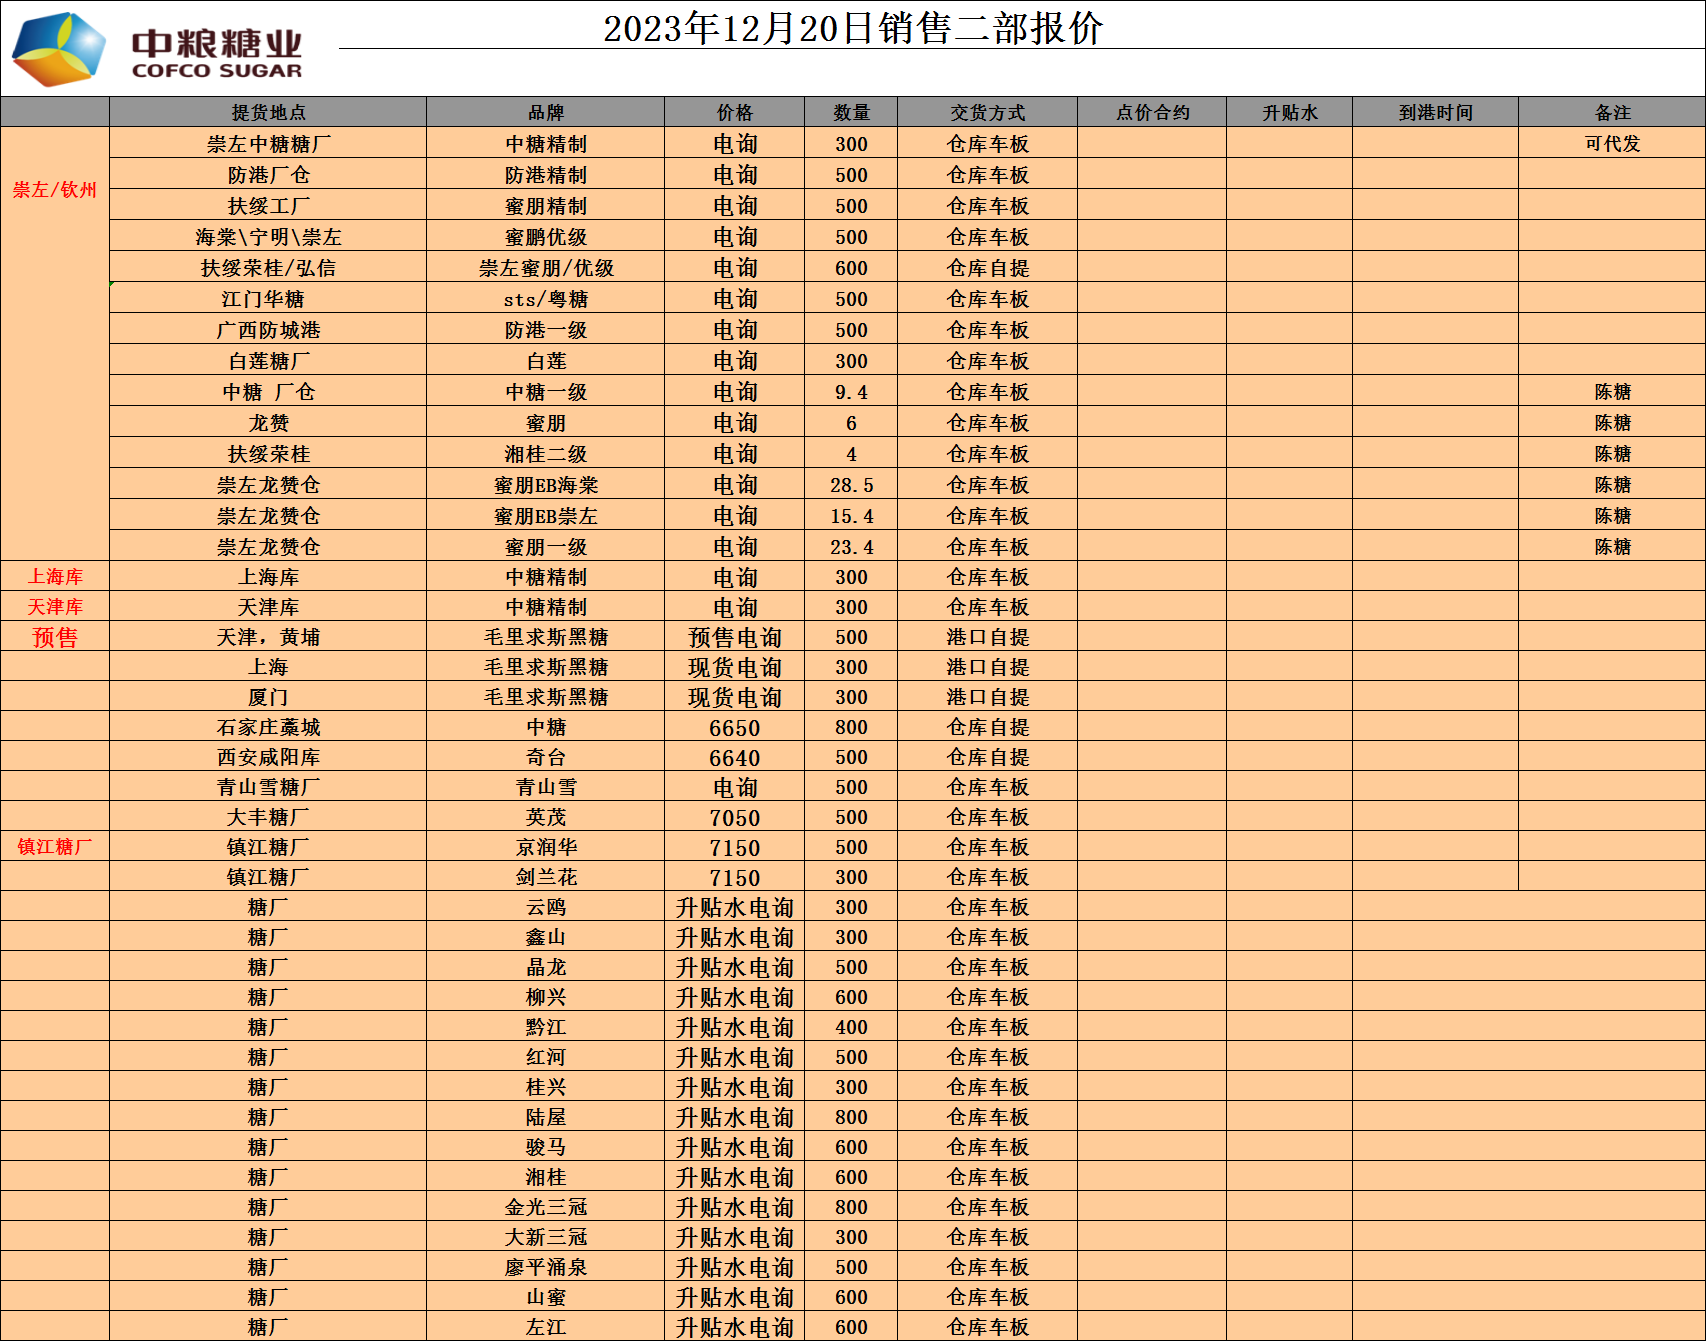1706x1341 pixels.
Task: Click the 可代发 remark cell
Action: click(x=1612, y=143)
